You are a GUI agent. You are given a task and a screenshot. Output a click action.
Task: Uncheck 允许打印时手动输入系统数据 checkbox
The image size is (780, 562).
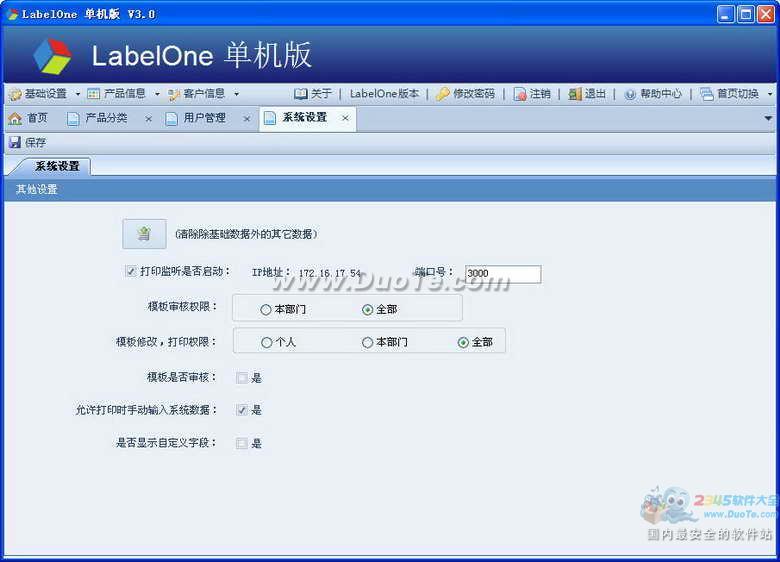point(242,410)
